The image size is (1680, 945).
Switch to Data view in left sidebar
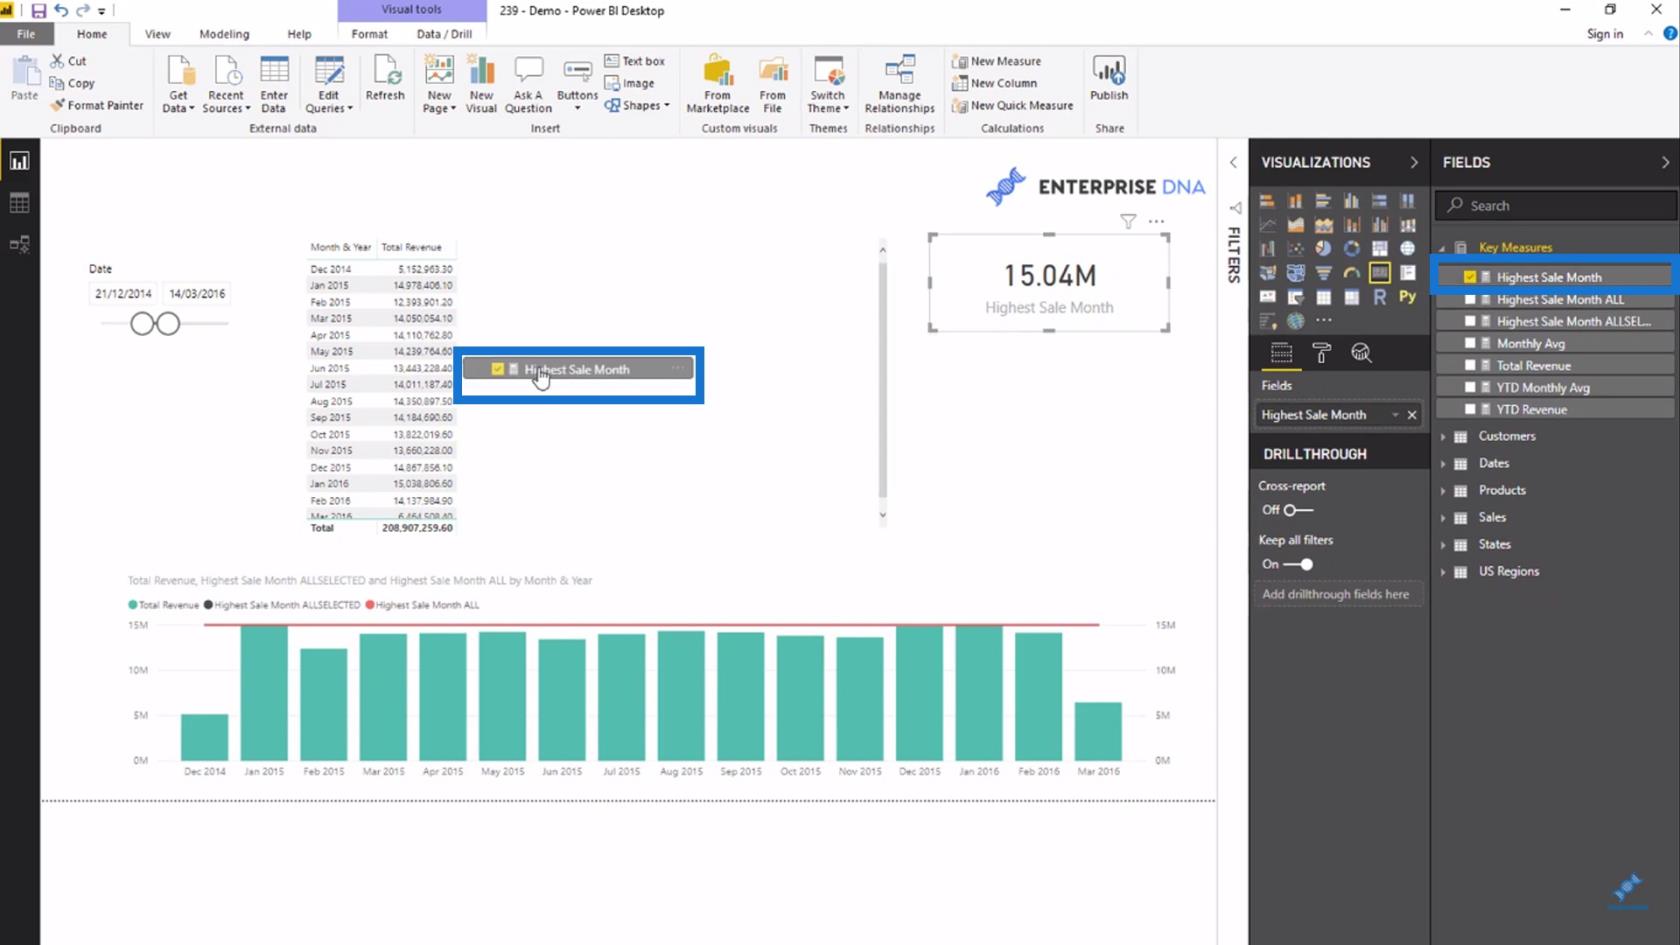tap(19, 203)
